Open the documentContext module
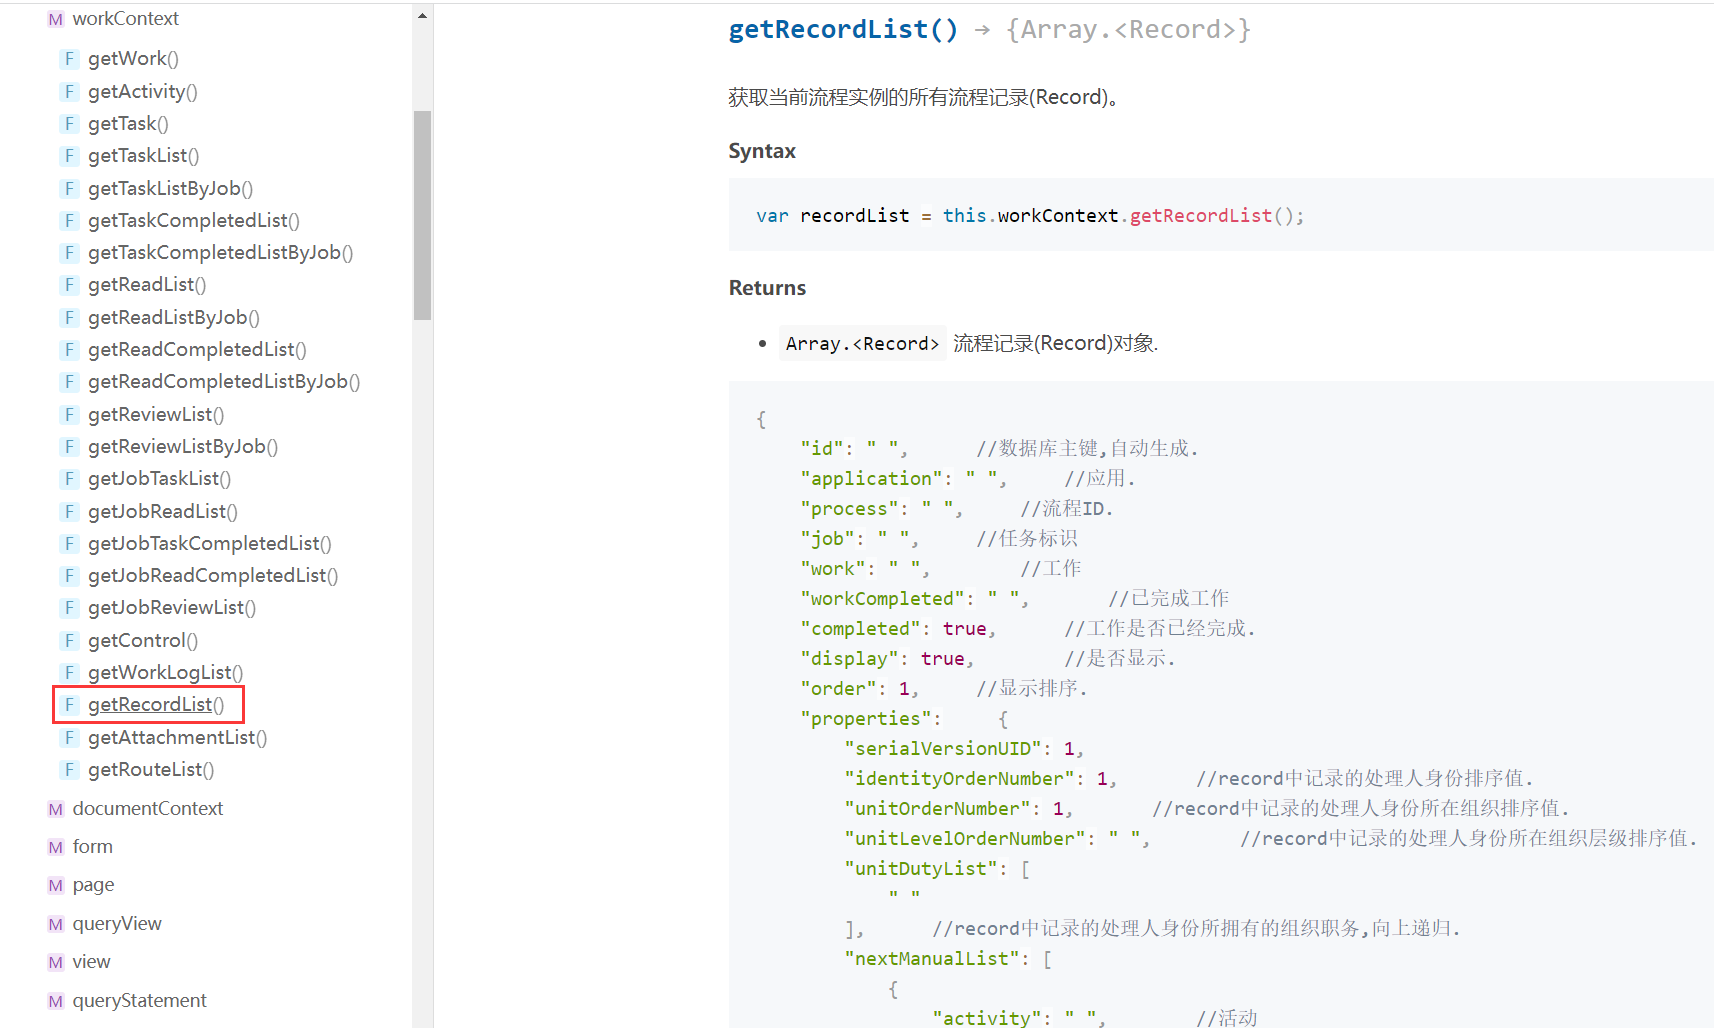1714x1028 pixels. [x=148, y=809]
